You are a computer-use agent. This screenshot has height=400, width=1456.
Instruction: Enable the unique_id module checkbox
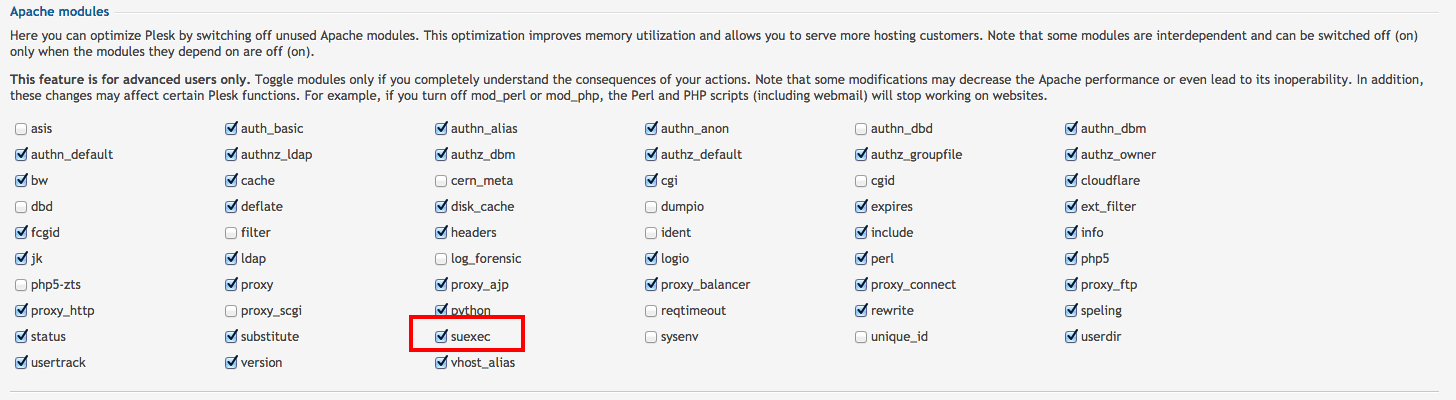(862, 337)
